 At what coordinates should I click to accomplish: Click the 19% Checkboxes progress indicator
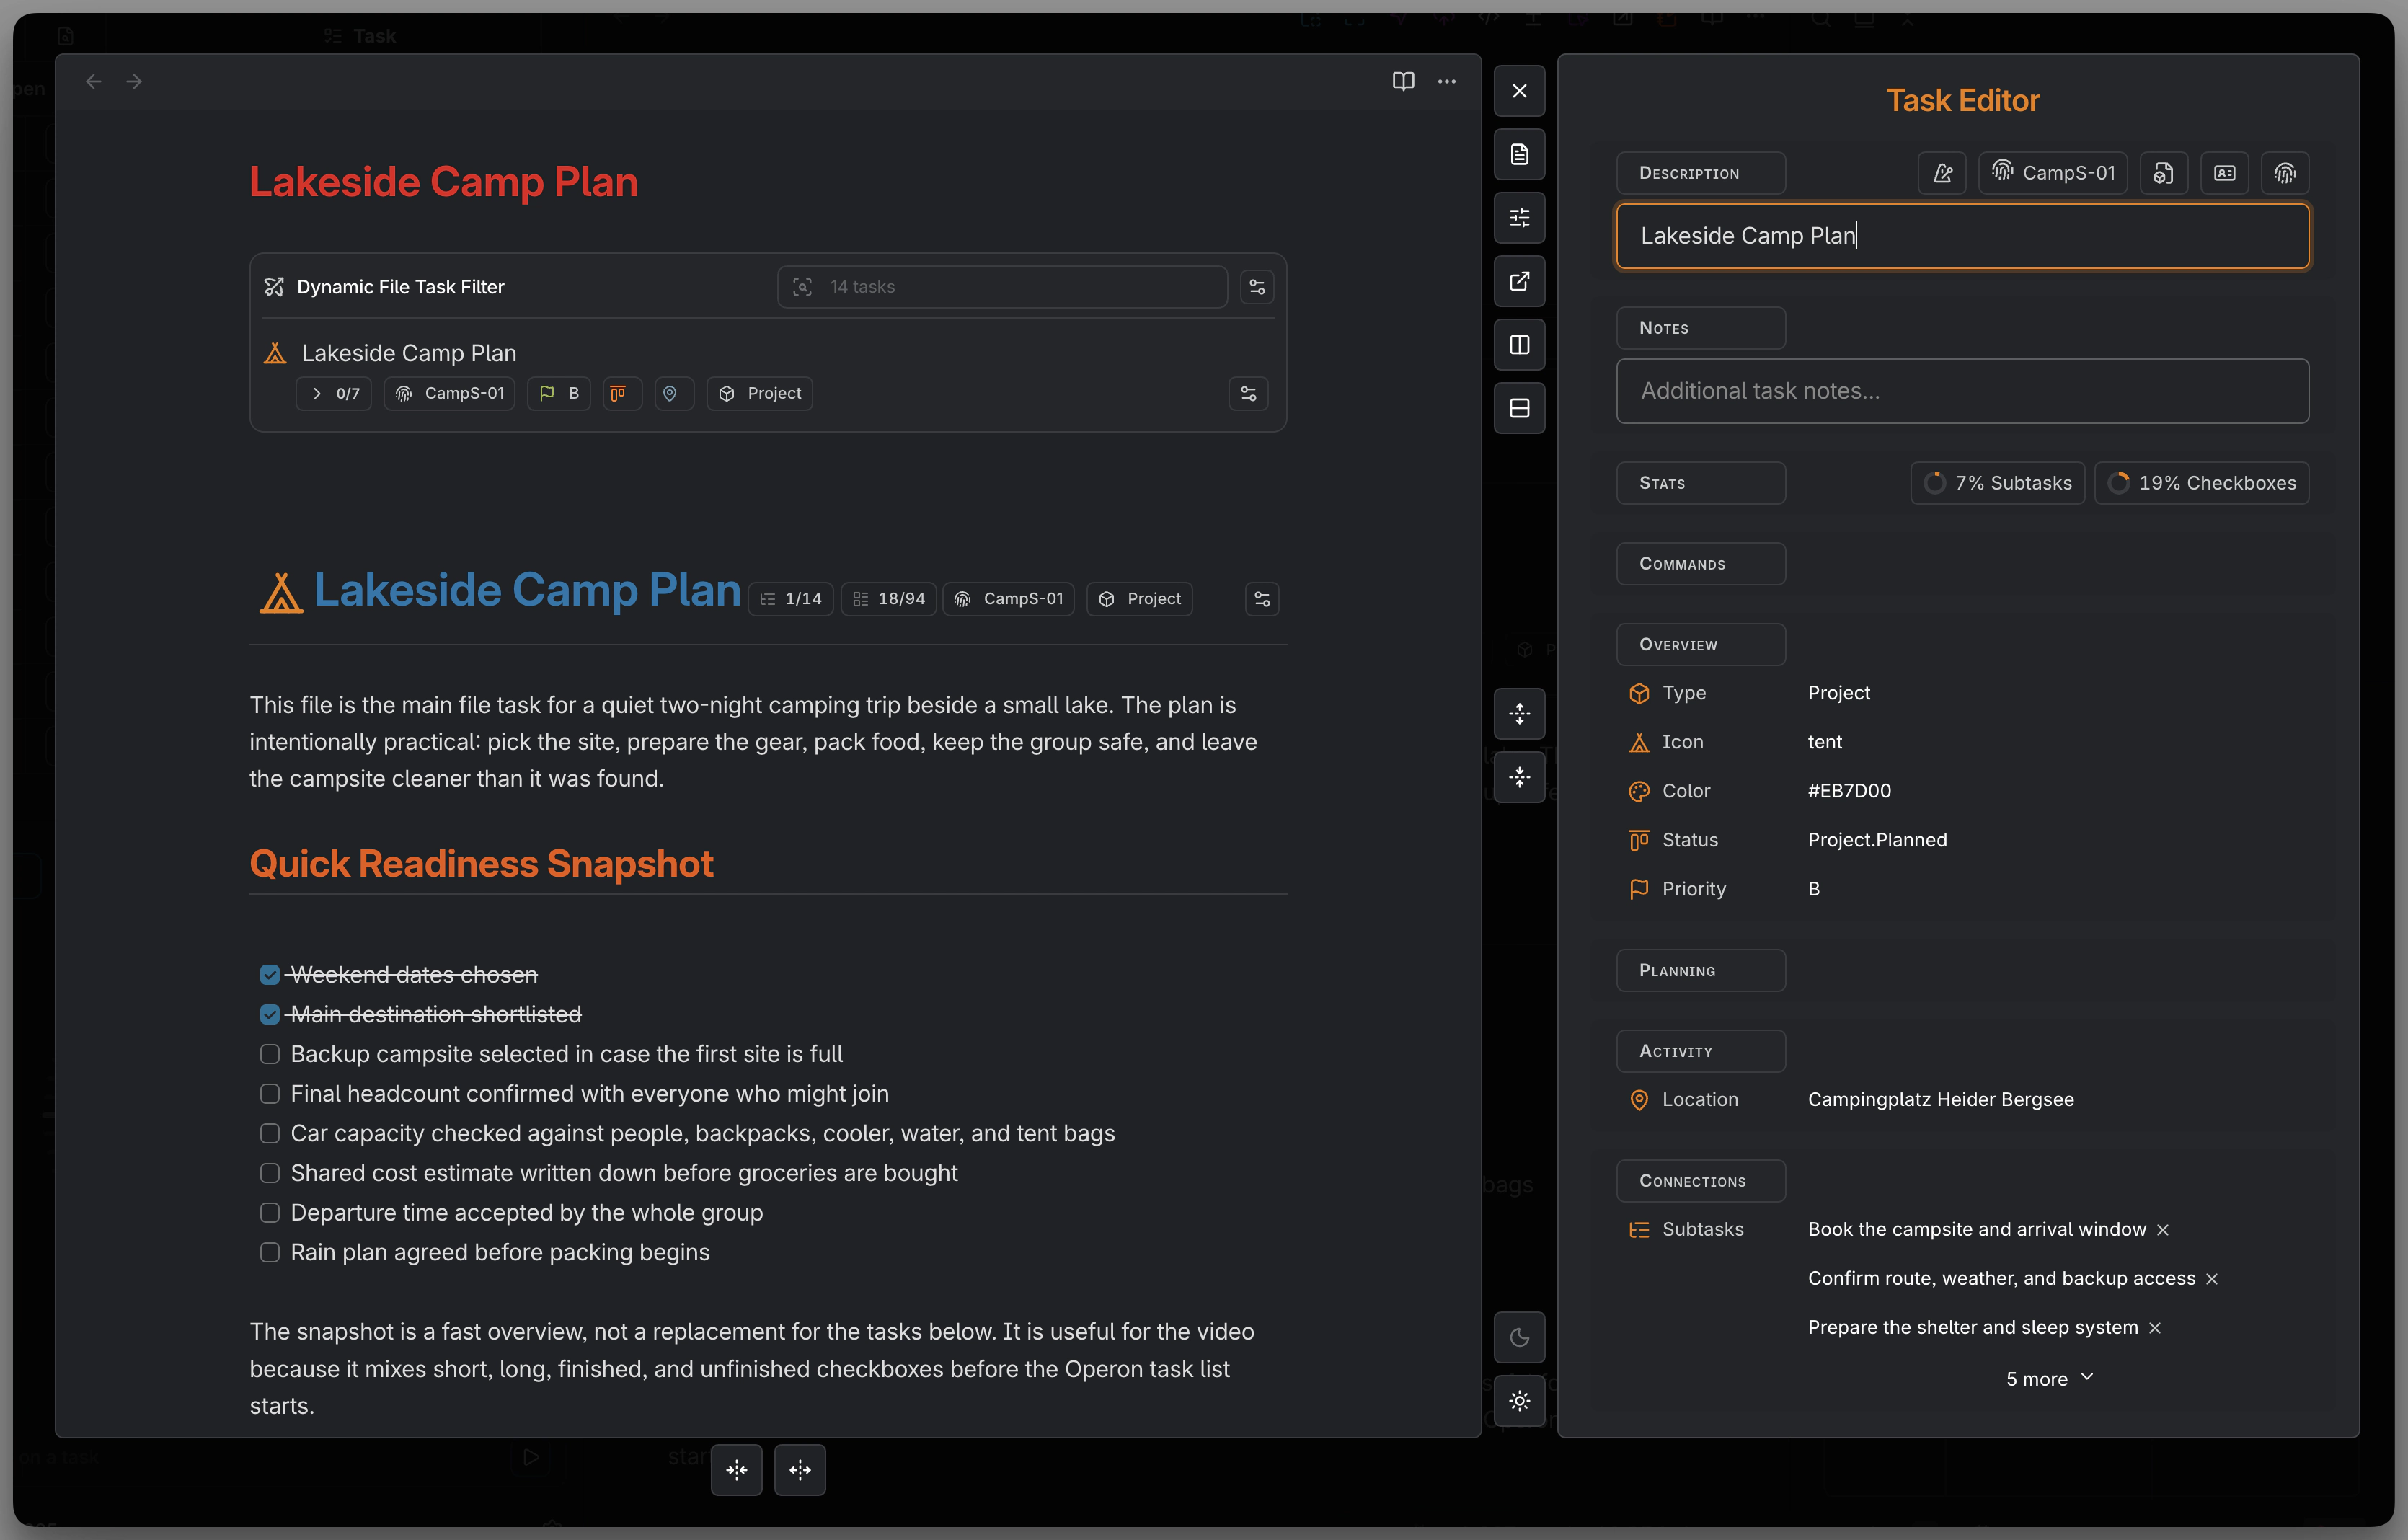(x=2201, y=483)
